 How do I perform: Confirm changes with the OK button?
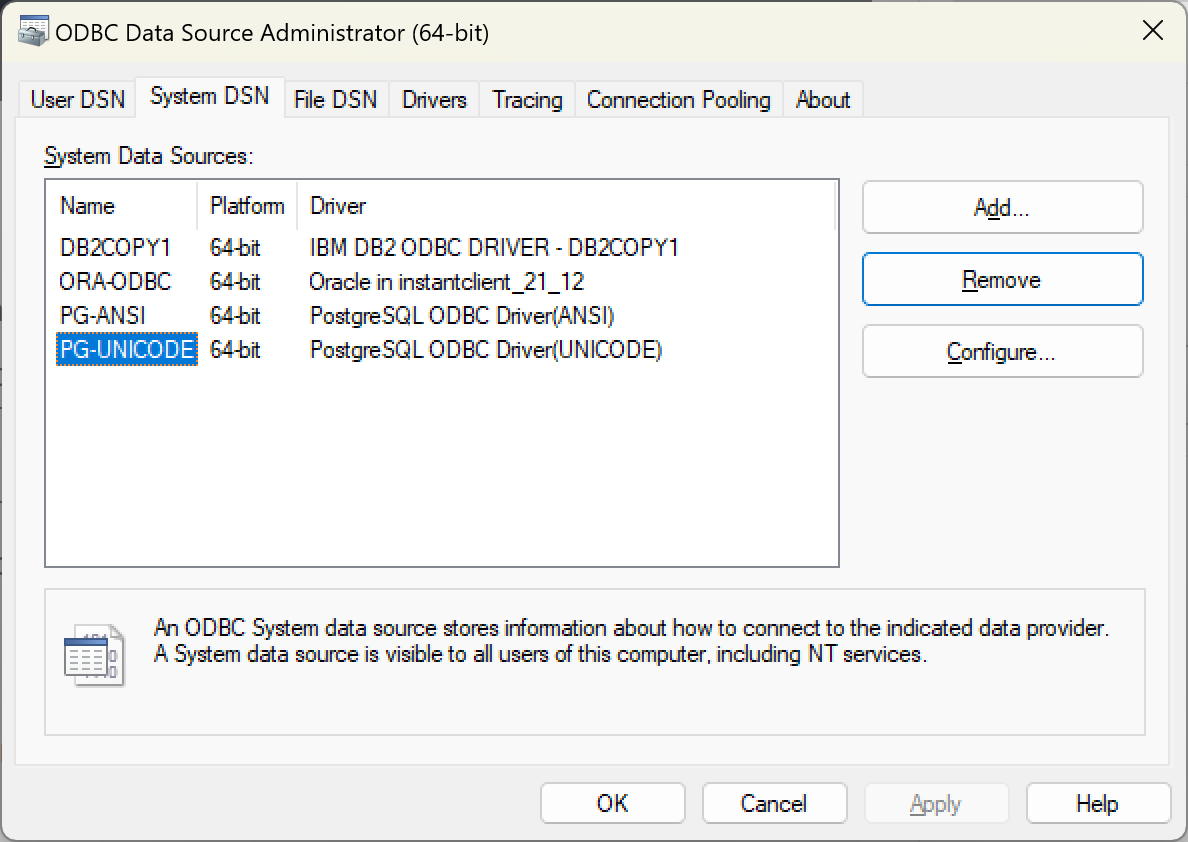[x=612, y=803]
